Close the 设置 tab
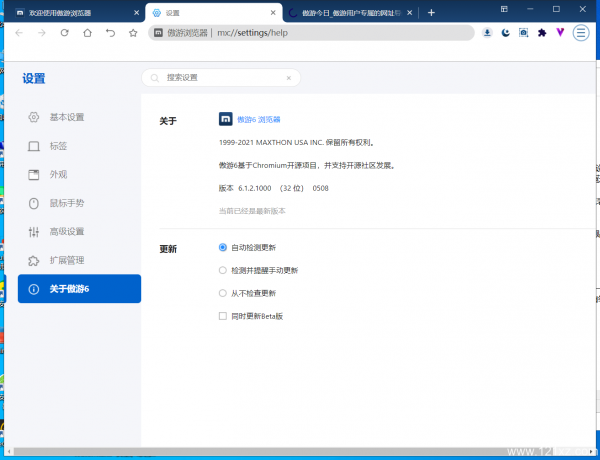This screenshot has height=460, width=600. 273,13
